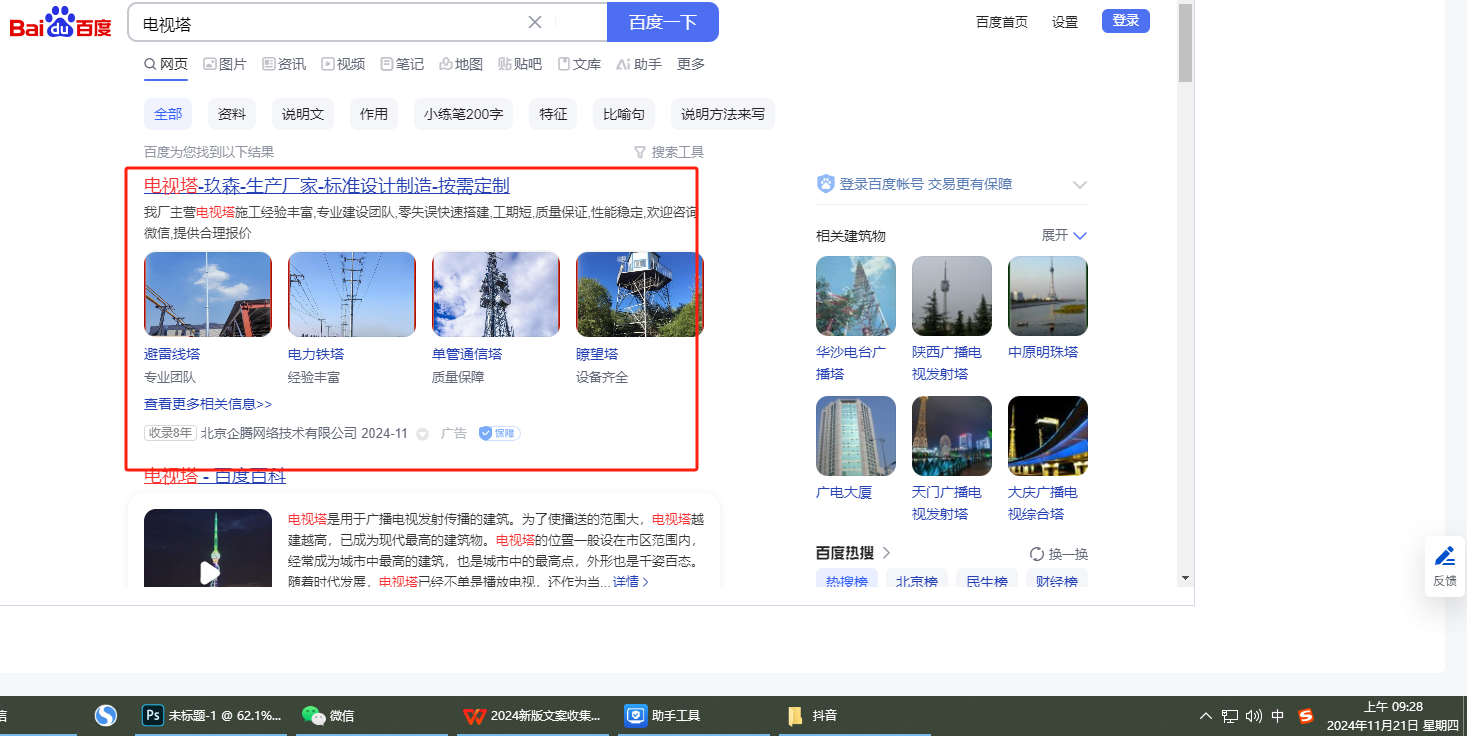Switch to the 地图 tab

pos(461,64)
